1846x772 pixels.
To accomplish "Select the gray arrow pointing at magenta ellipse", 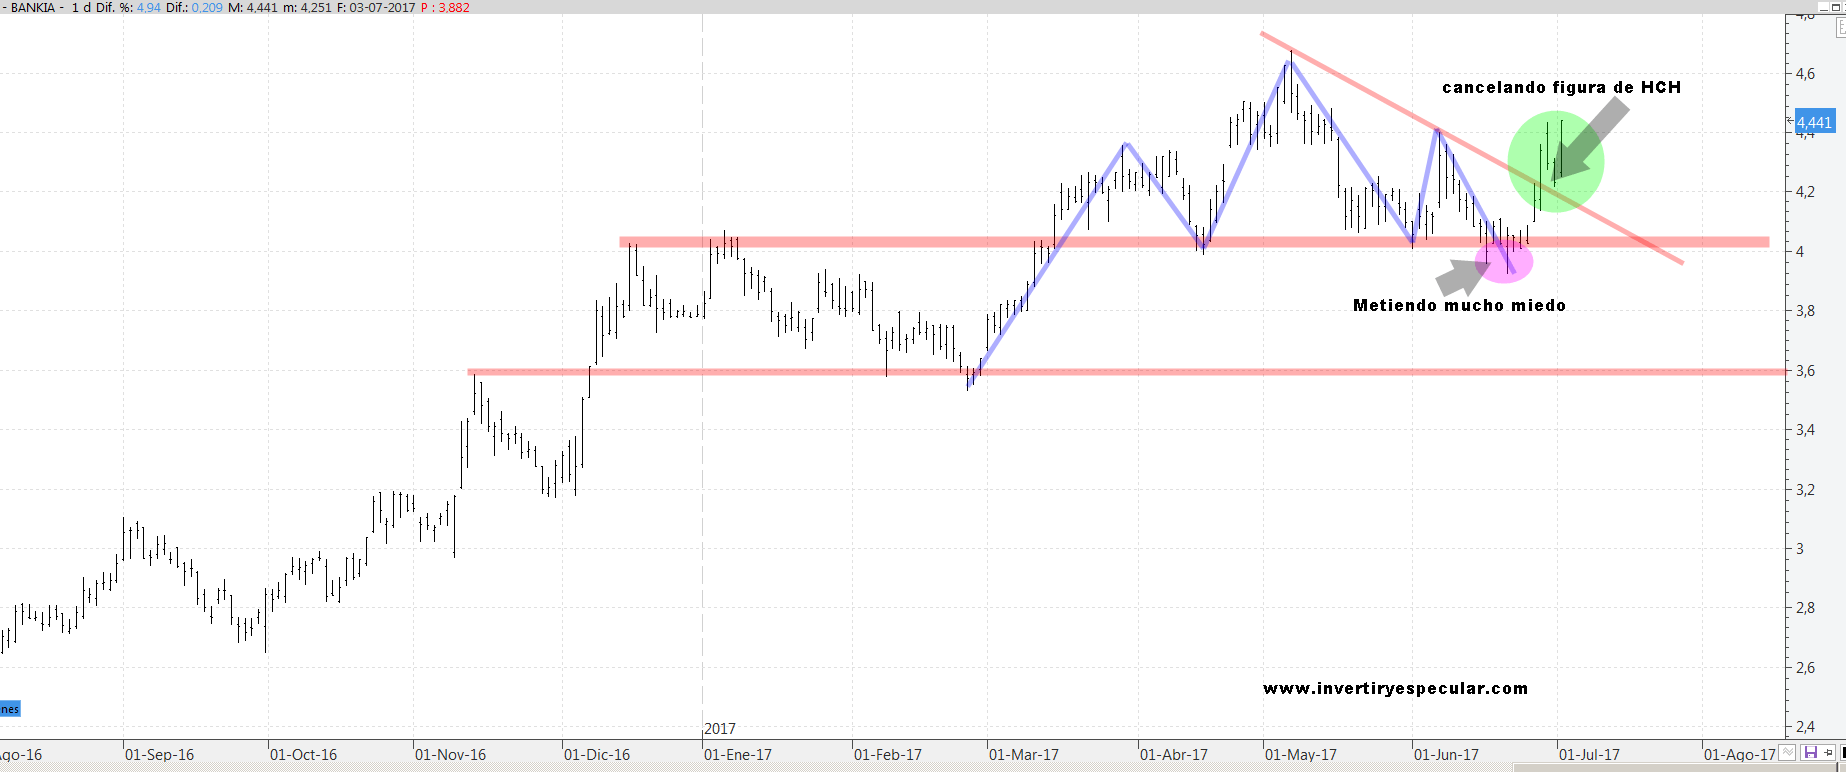I will point(1458,275).
